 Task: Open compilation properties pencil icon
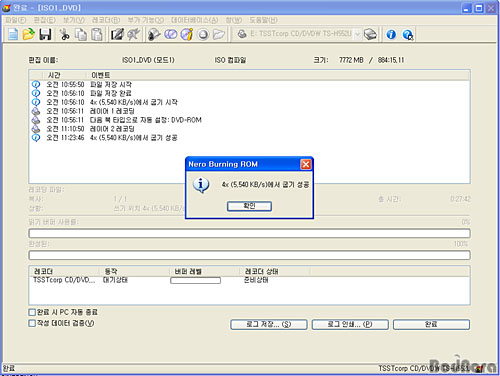point(117,34)
